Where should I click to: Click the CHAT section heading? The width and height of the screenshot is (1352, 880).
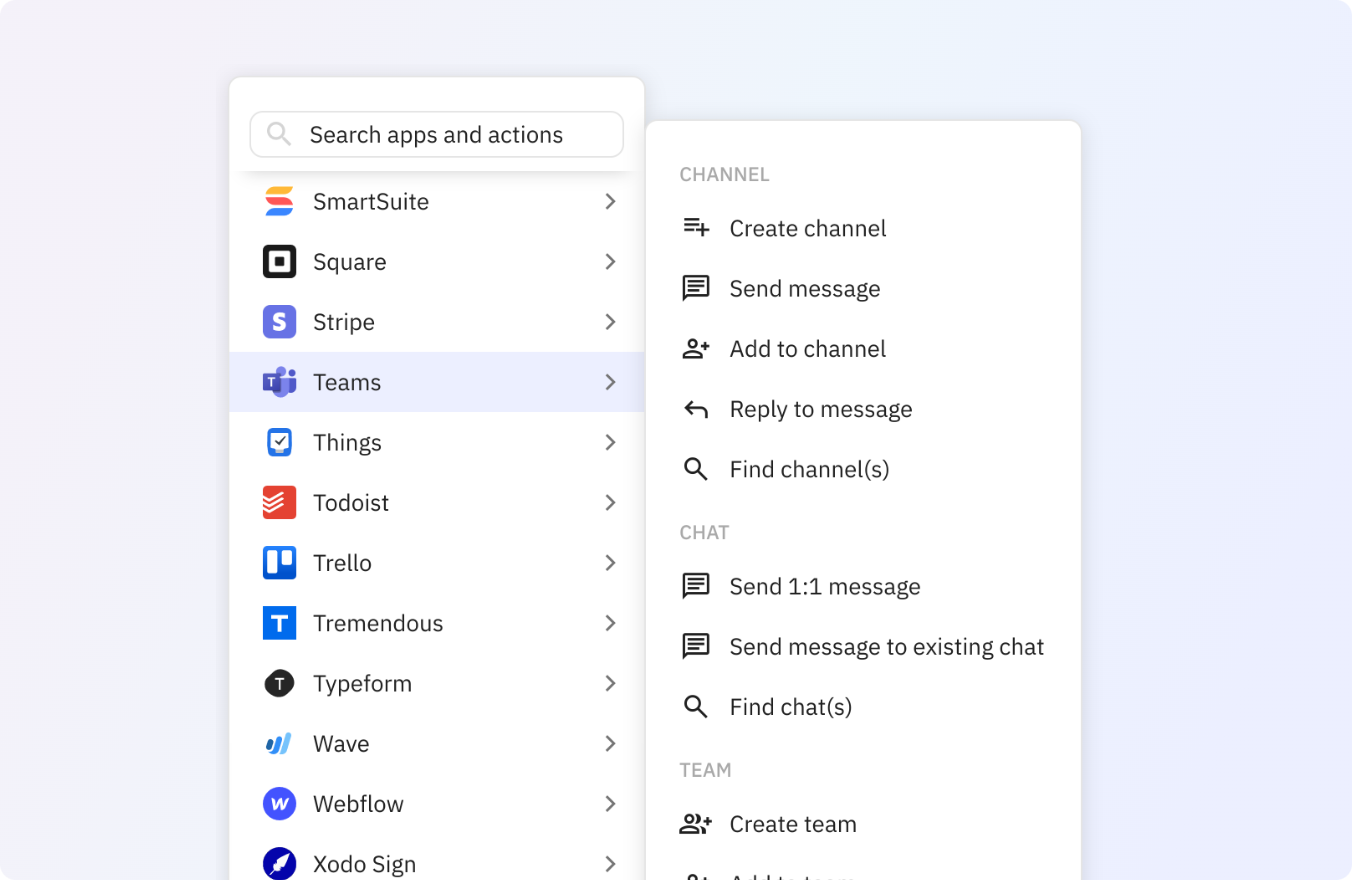pyautogui.click(x=704, y=533)
